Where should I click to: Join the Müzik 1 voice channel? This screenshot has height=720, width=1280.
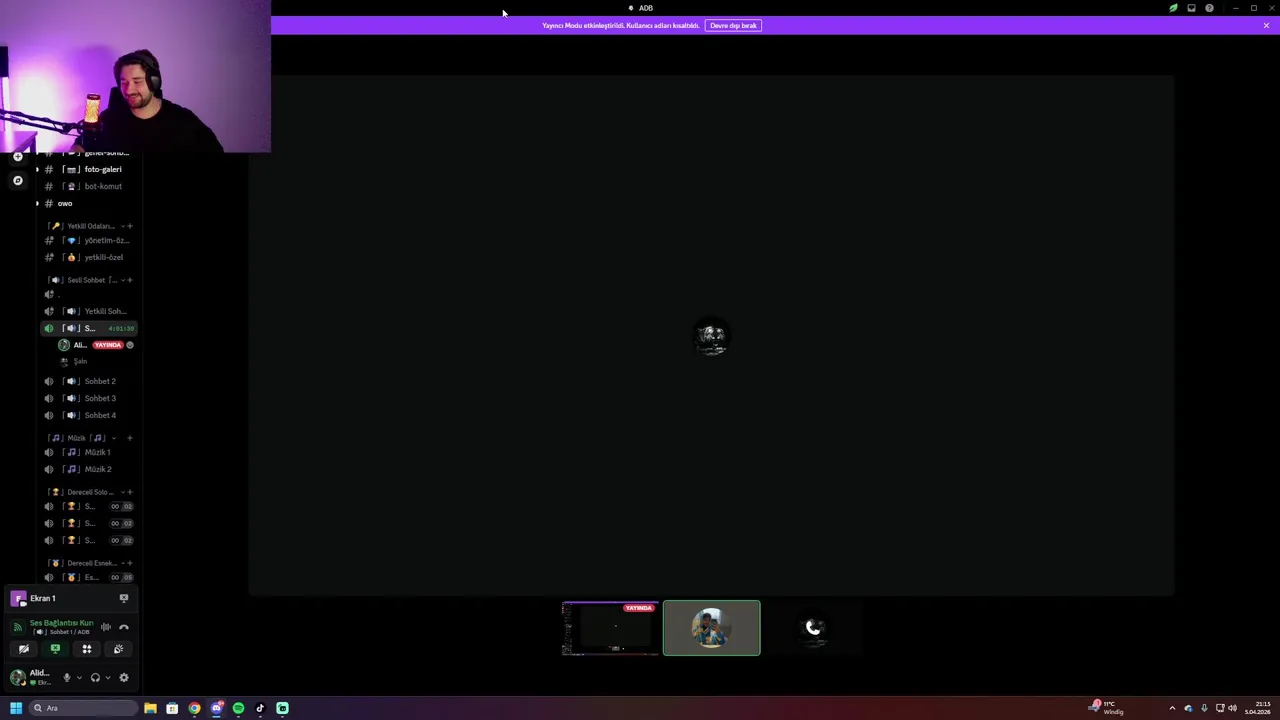88,452
